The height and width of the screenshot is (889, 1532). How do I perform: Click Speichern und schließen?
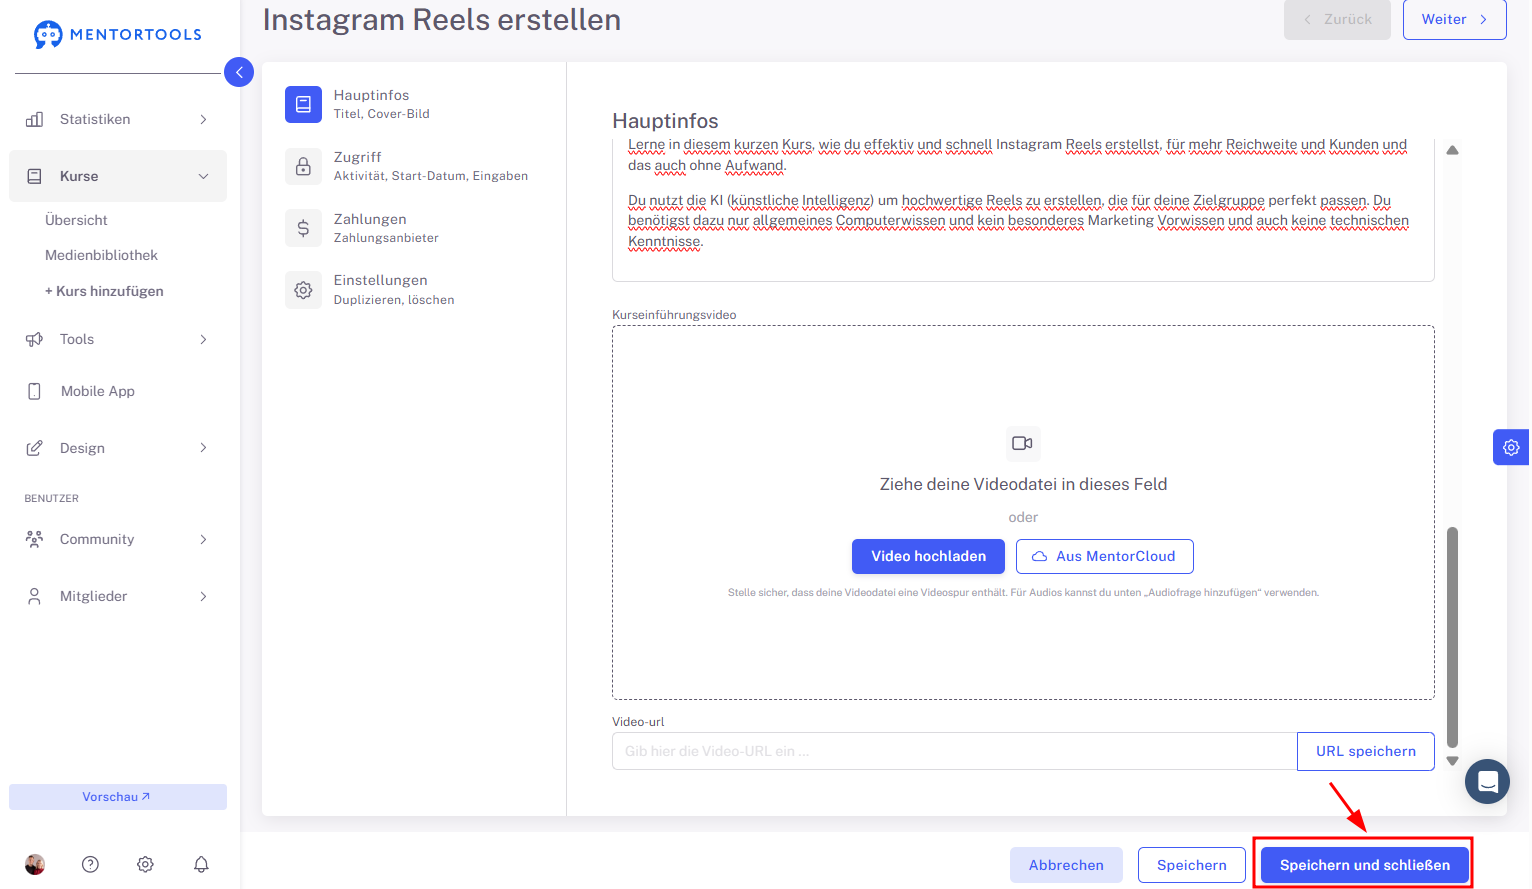[x=1364, y=865]
